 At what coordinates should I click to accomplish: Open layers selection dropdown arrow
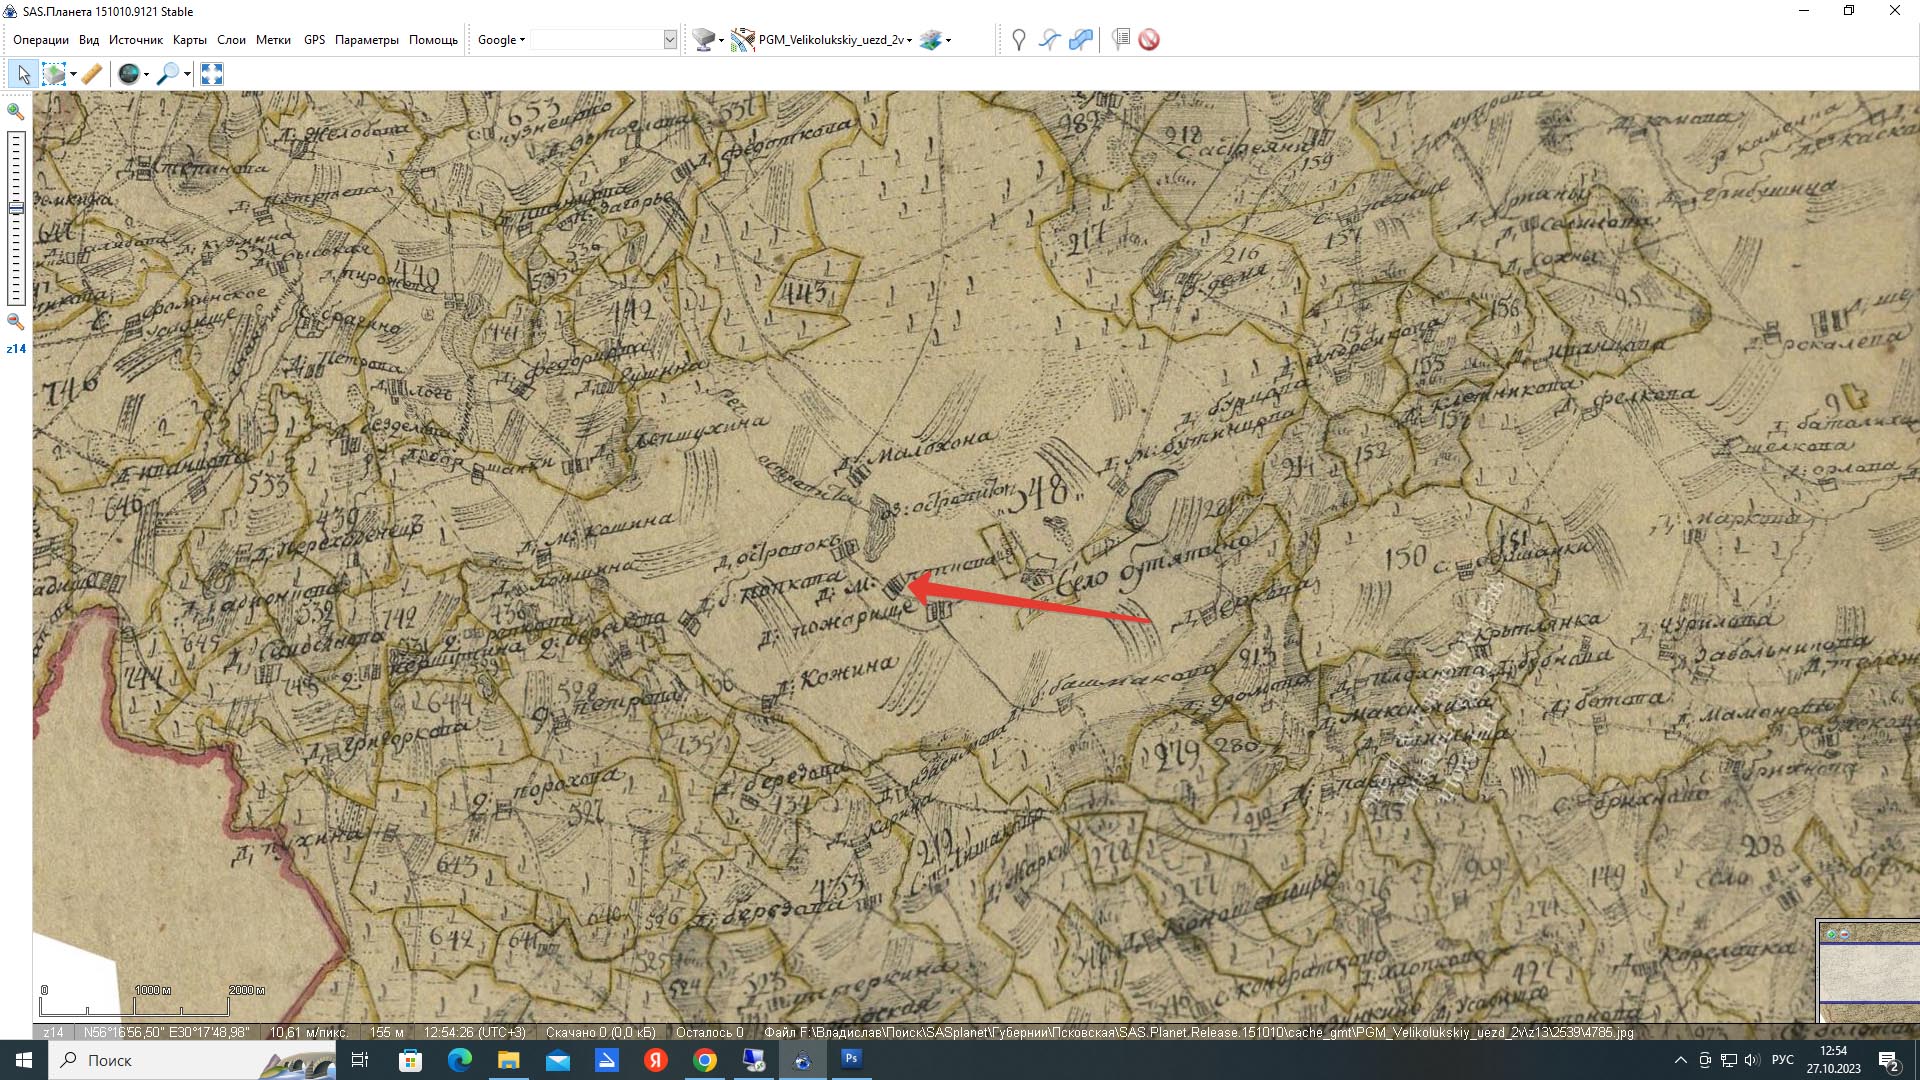point(948,41)
